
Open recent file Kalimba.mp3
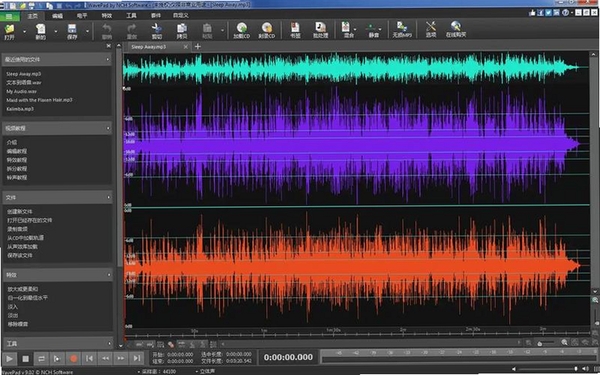pyautogui.click(x=20, y=109)
